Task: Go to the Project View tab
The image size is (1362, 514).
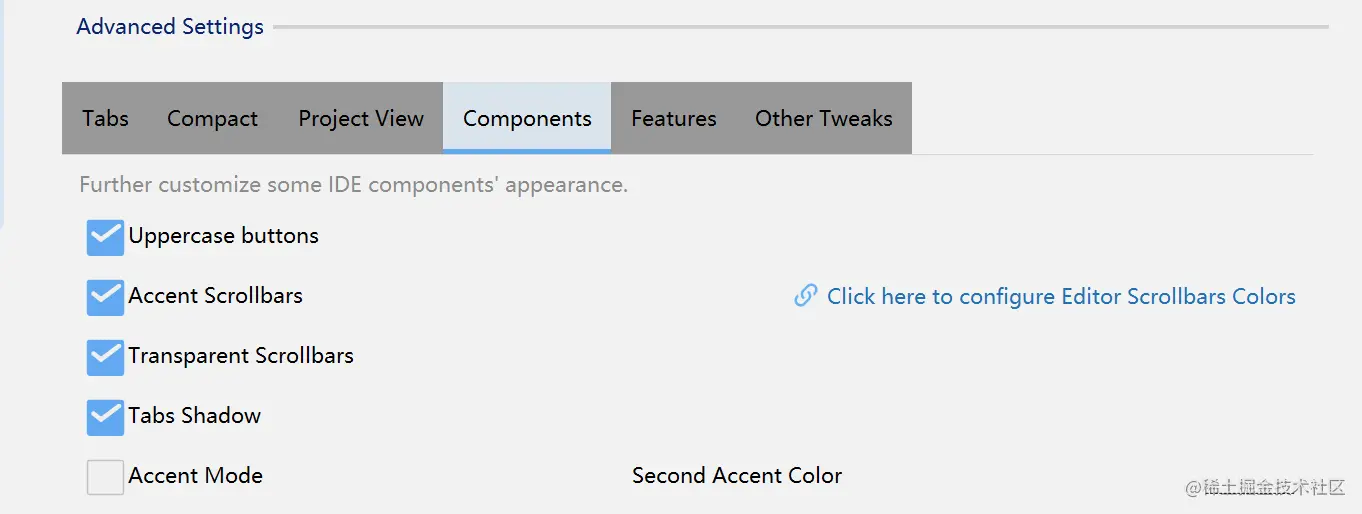Action: (361, 118)
